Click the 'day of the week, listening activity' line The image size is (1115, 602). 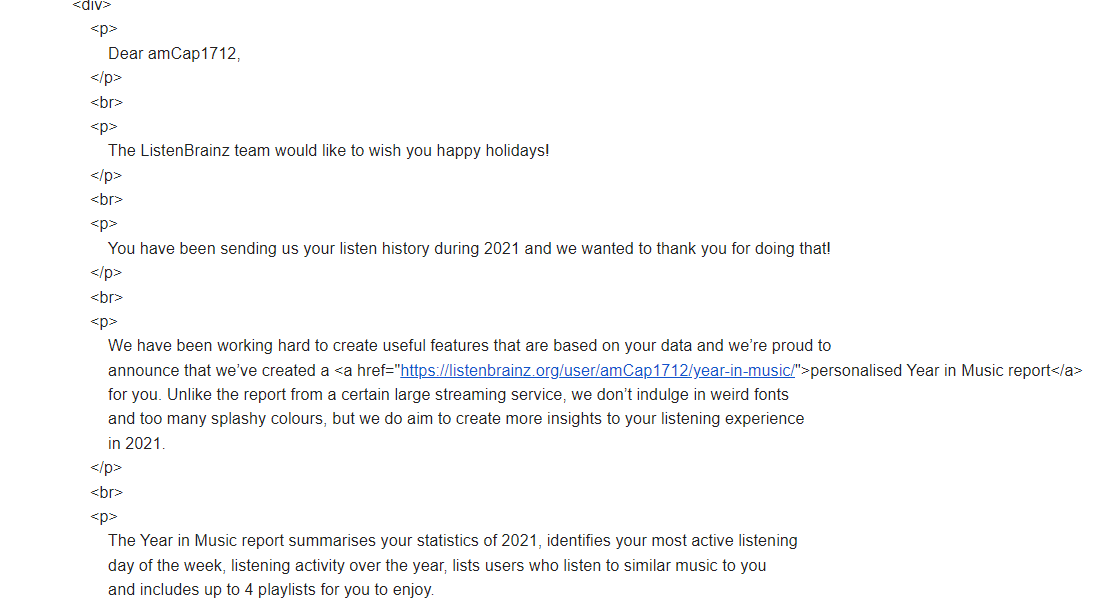437,566
